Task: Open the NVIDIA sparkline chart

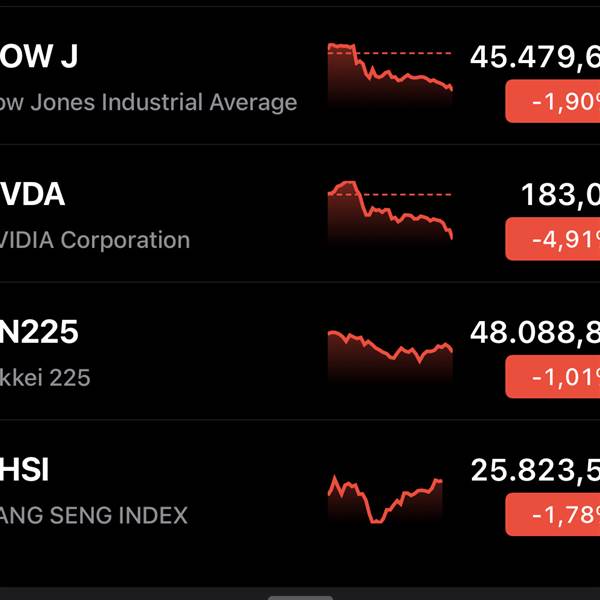Action: pos(390,212)
